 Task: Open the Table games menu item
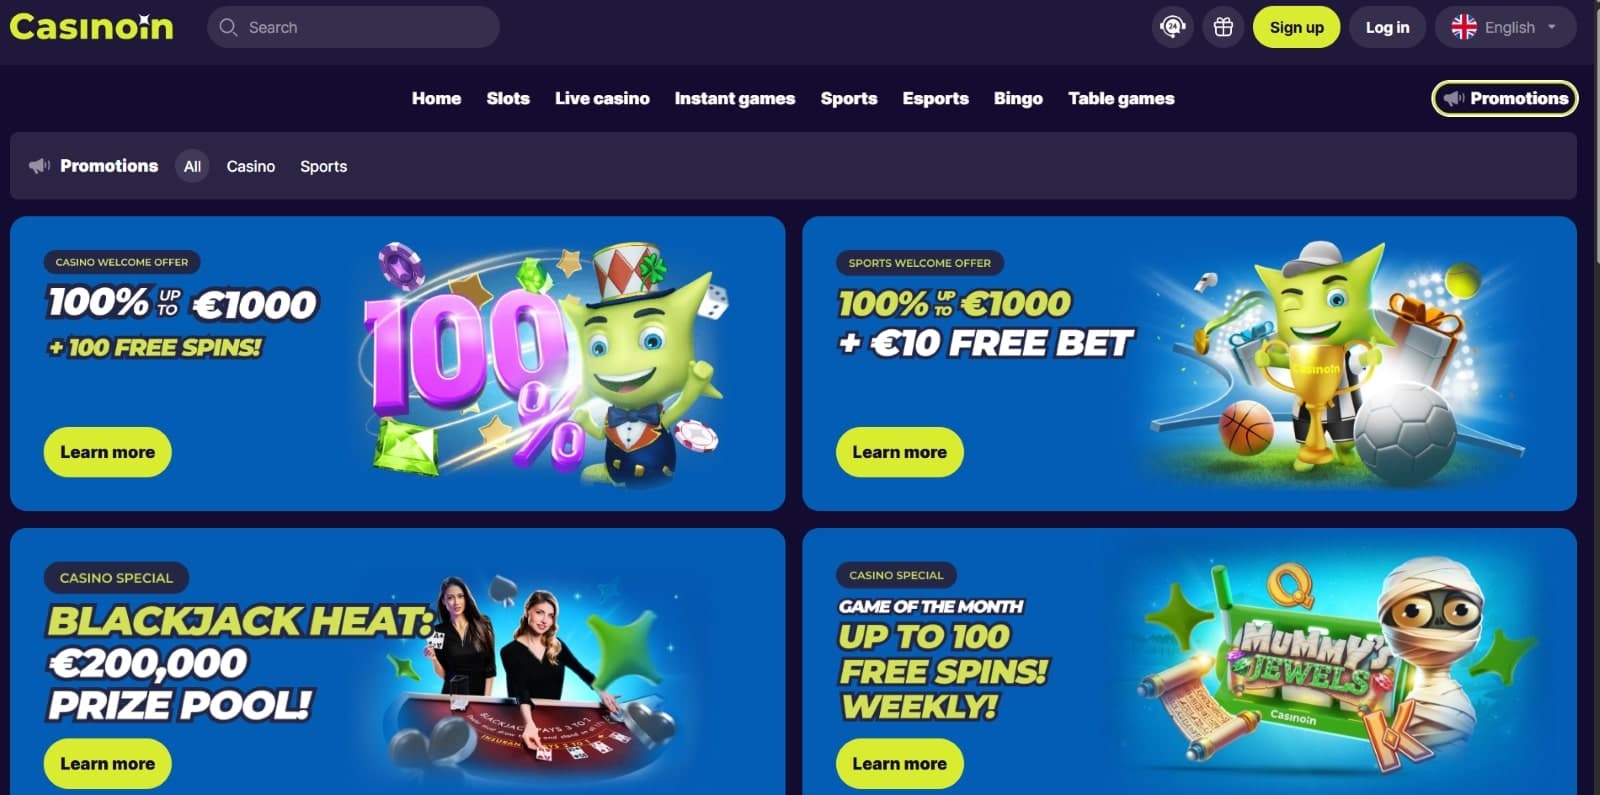pos(1121,98)
